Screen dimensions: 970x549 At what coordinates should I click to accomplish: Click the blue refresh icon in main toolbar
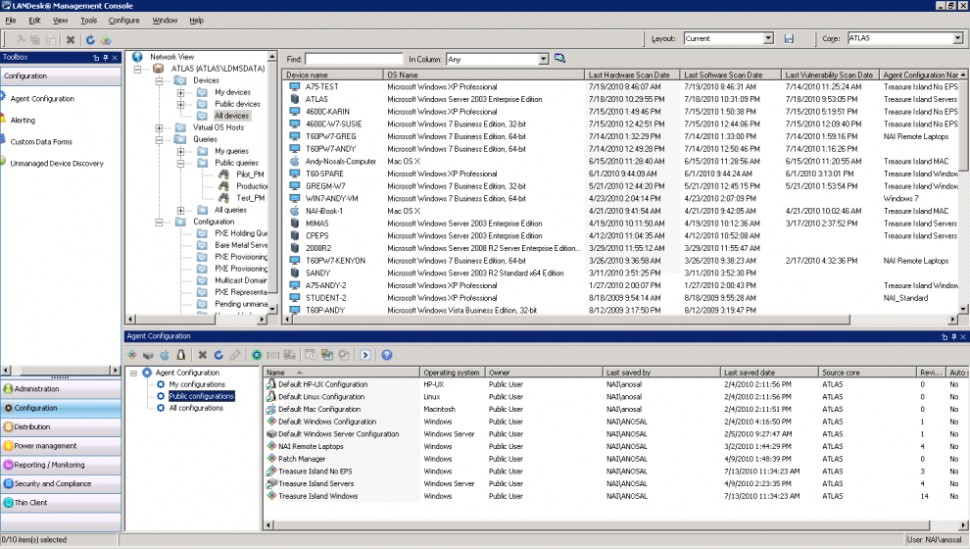(x=90, y=40)
